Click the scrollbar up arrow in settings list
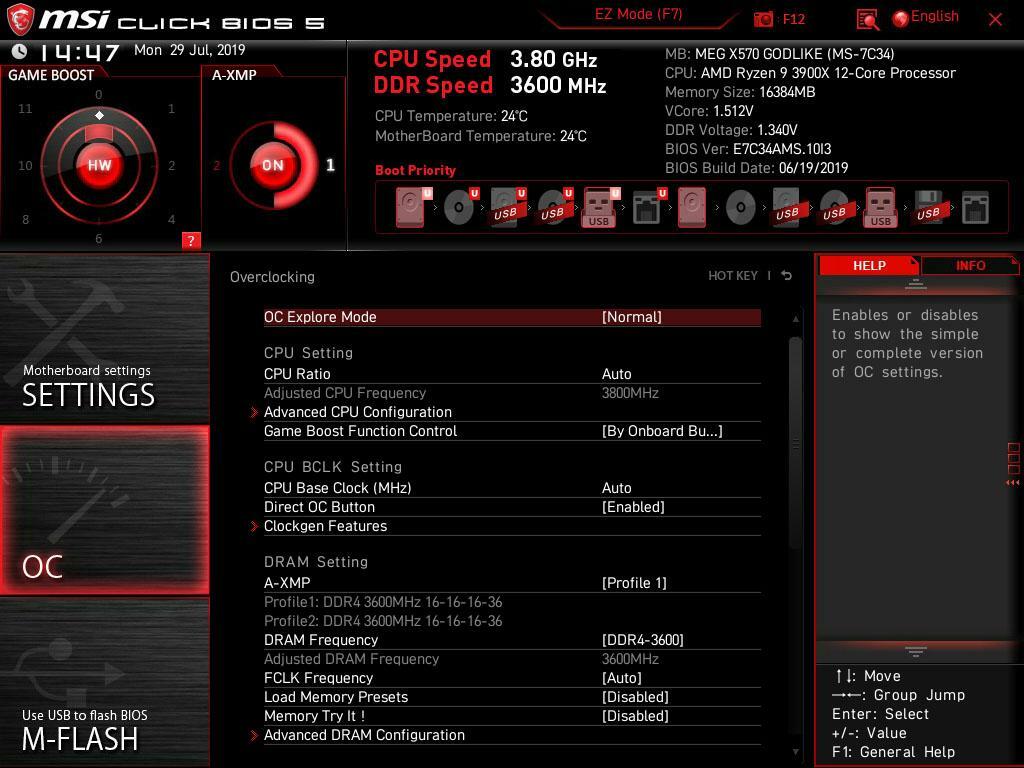 coord(795,319)
